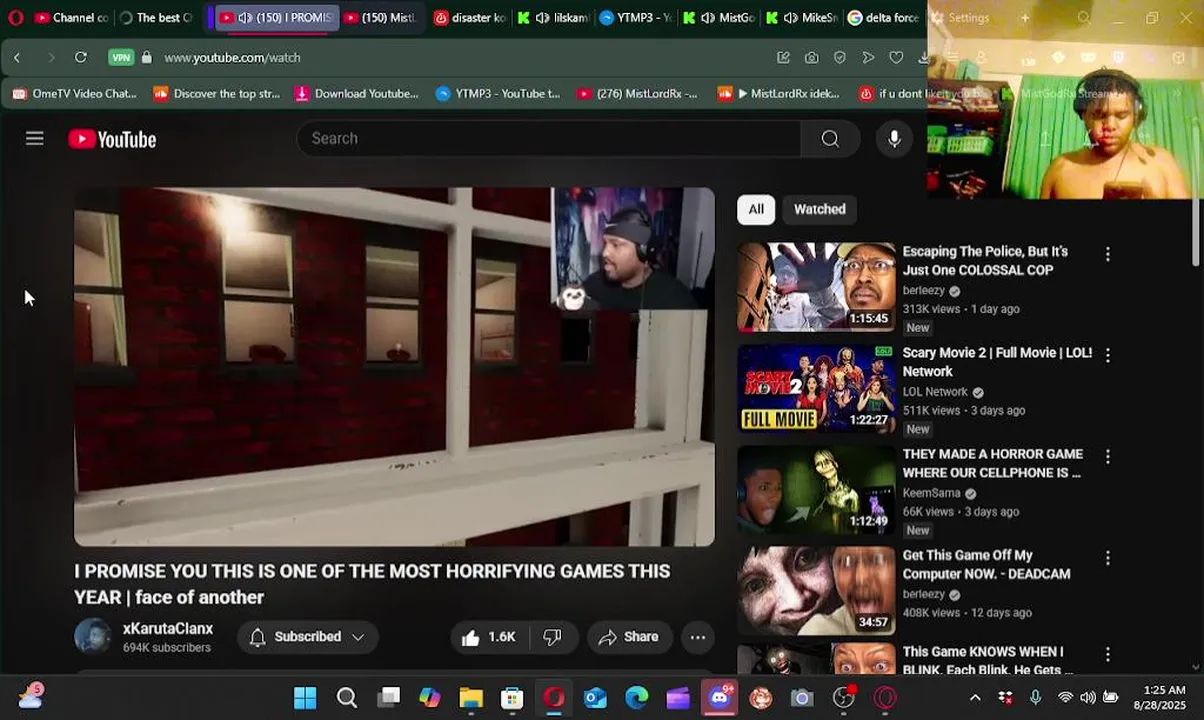Open the (276) MistLordRx bookmark
This screenshot has width=1204, height=720.
tap(638, 94)
